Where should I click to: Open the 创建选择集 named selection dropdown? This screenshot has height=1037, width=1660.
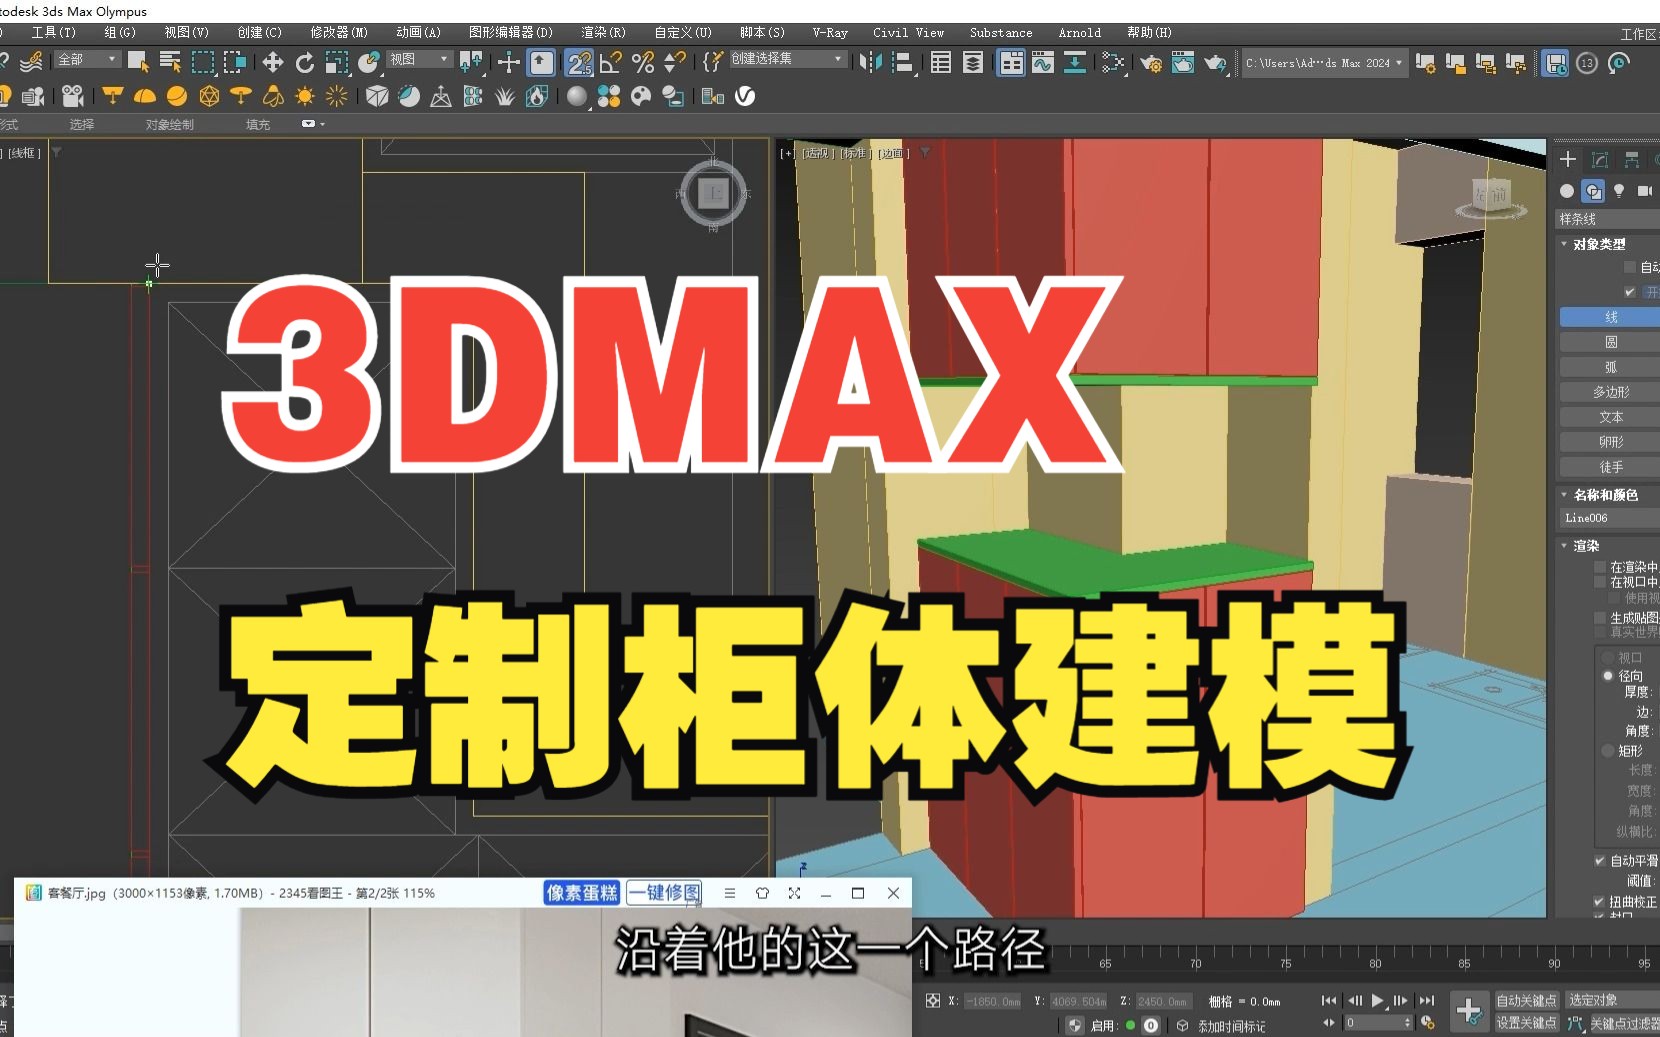click(x=787, y=59)
